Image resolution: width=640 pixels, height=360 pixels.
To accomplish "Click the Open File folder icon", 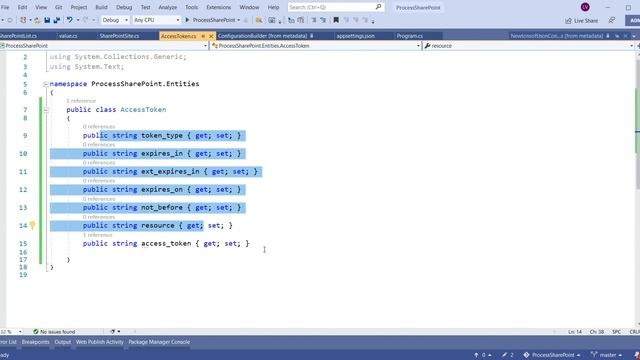I will point(37,20).
